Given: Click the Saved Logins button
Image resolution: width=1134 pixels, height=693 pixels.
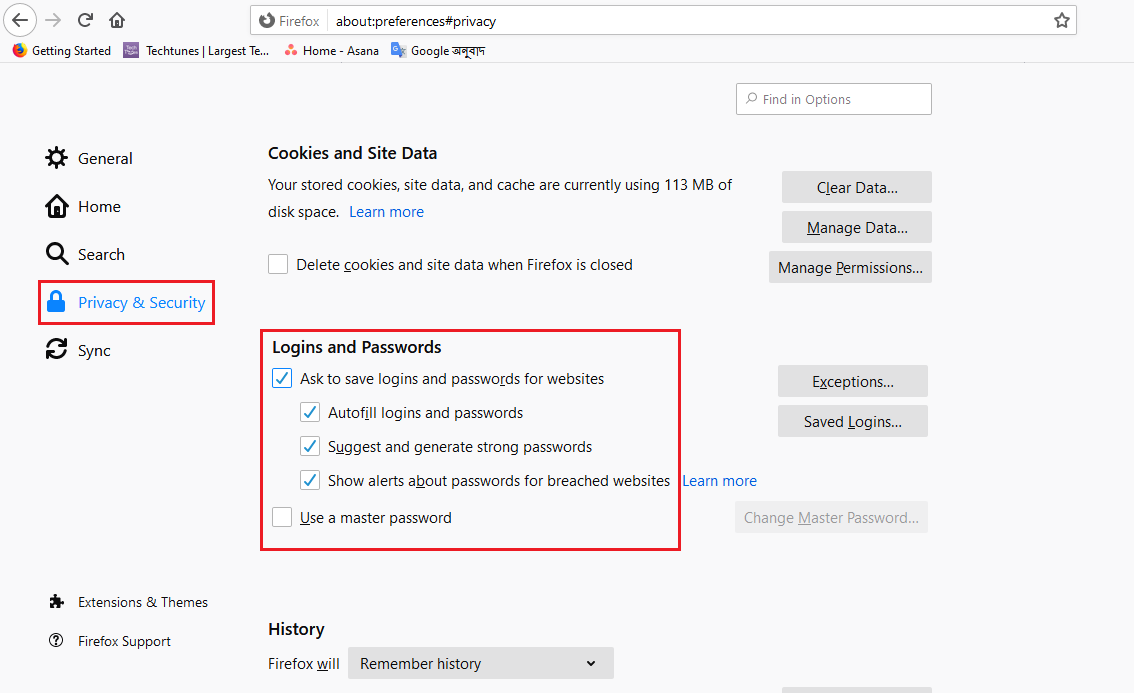Looking at the screenshot, I should (852, 422).
